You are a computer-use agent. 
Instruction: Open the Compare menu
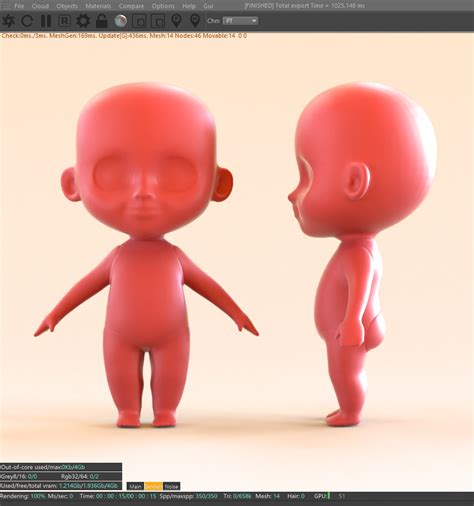[131, 6]
